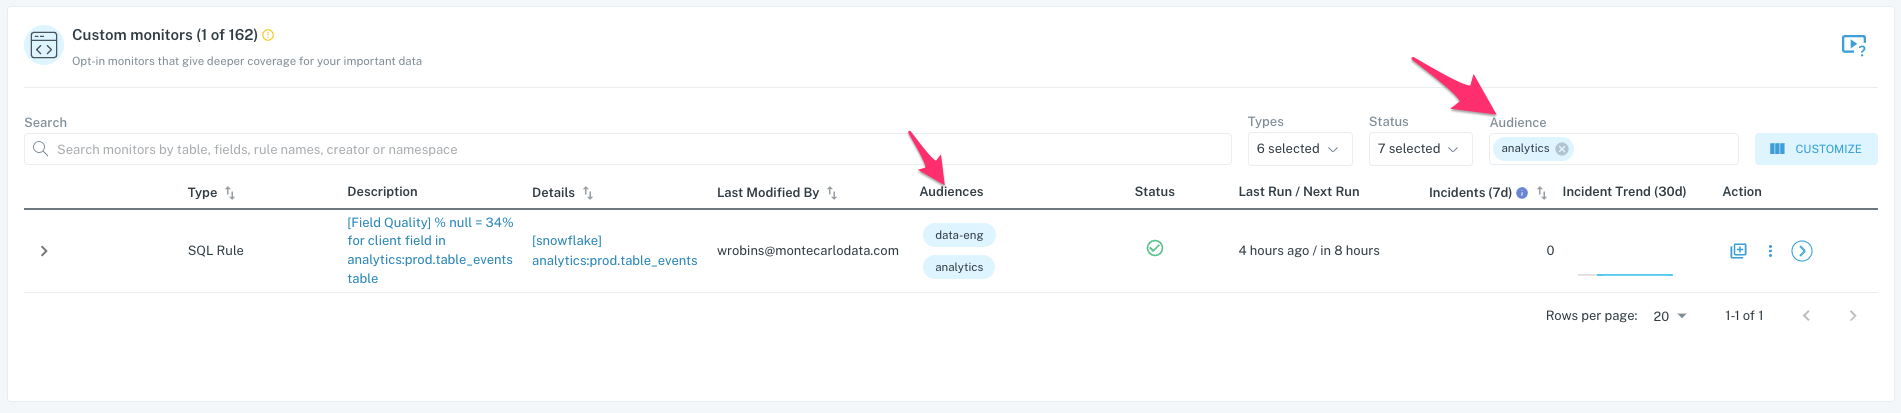Screen dimensions: 1901x413
Task: Expand the SQL Rule monitor row
Action: click(x=44, y=251)
